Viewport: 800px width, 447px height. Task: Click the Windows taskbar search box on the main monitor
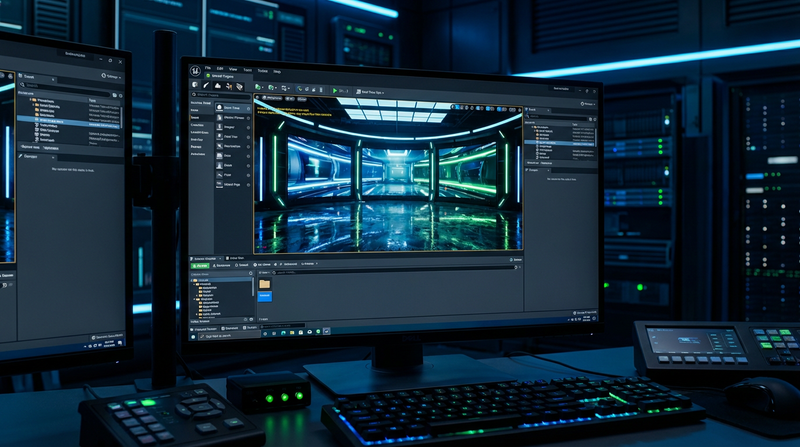pyautogui.click(x=229, y=335)
